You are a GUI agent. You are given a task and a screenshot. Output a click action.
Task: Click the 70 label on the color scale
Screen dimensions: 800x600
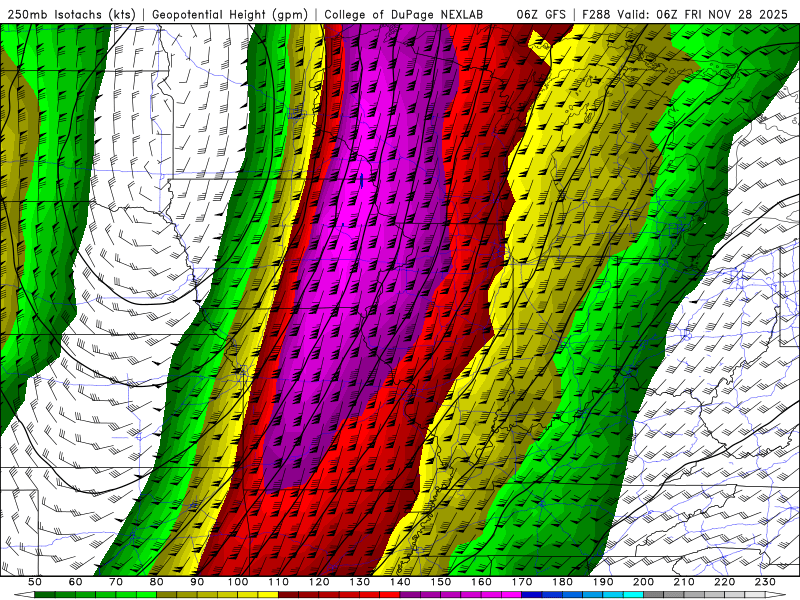(x=116, y=582)
